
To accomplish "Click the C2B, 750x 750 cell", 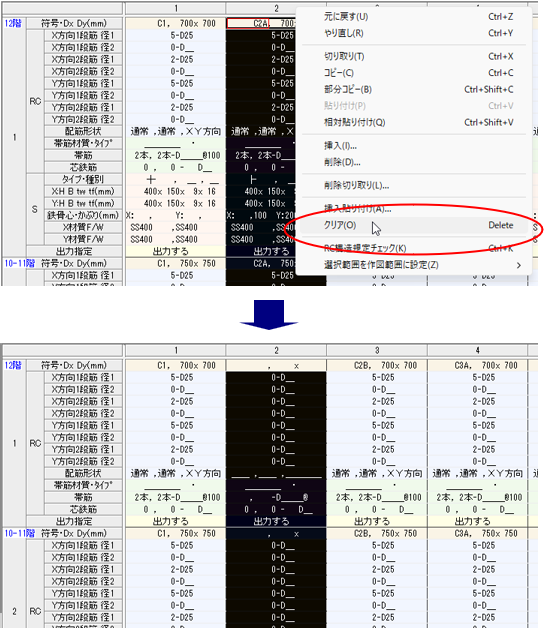I will [x=377, y=533].
